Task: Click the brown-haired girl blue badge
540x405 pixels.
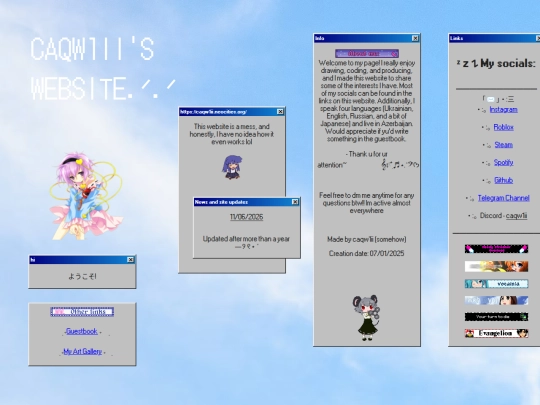Action: [x=496, y=300]
